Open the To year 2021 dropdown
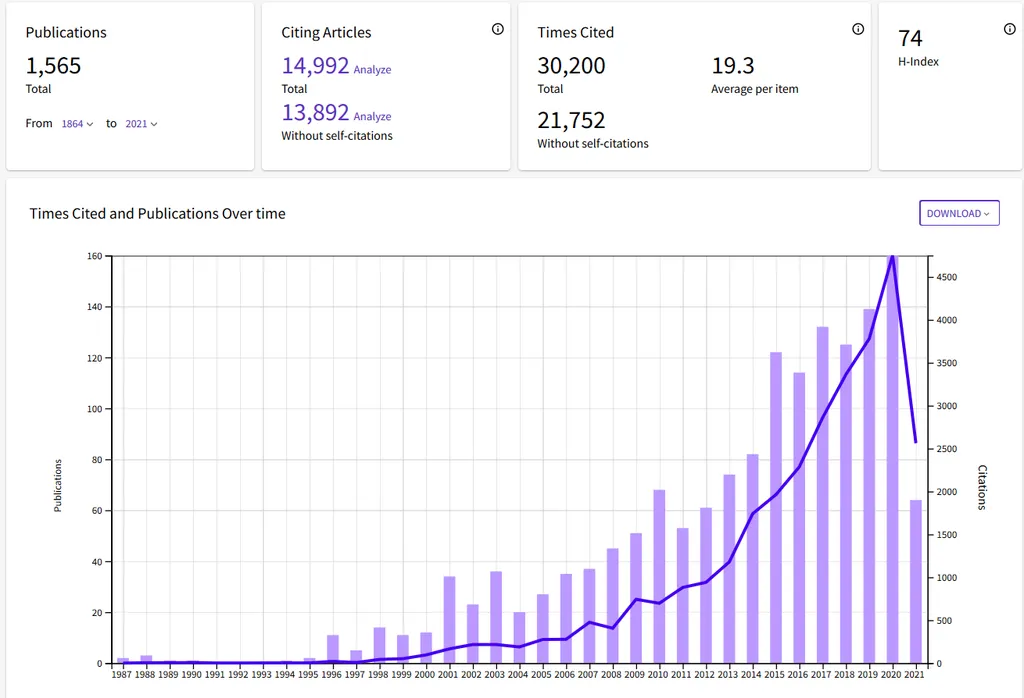 click(141, 124)
